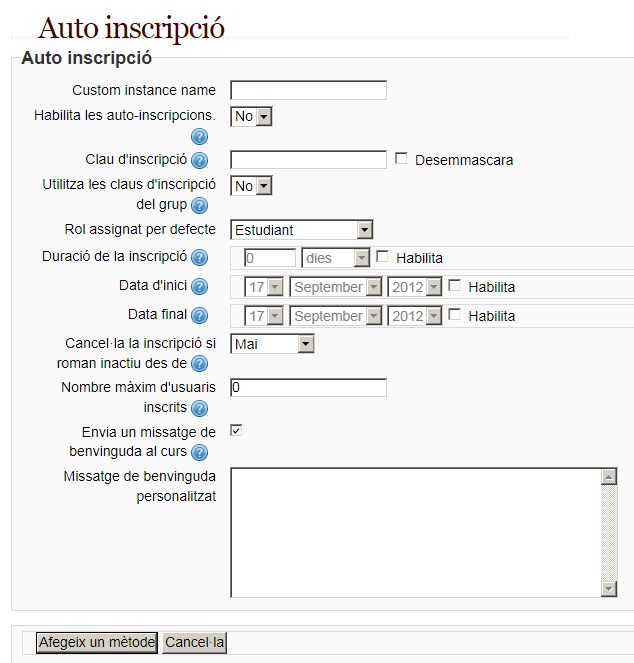634x663 pixels.
Task: Click the Cancel·la button
Action: (x=195, y=643)
